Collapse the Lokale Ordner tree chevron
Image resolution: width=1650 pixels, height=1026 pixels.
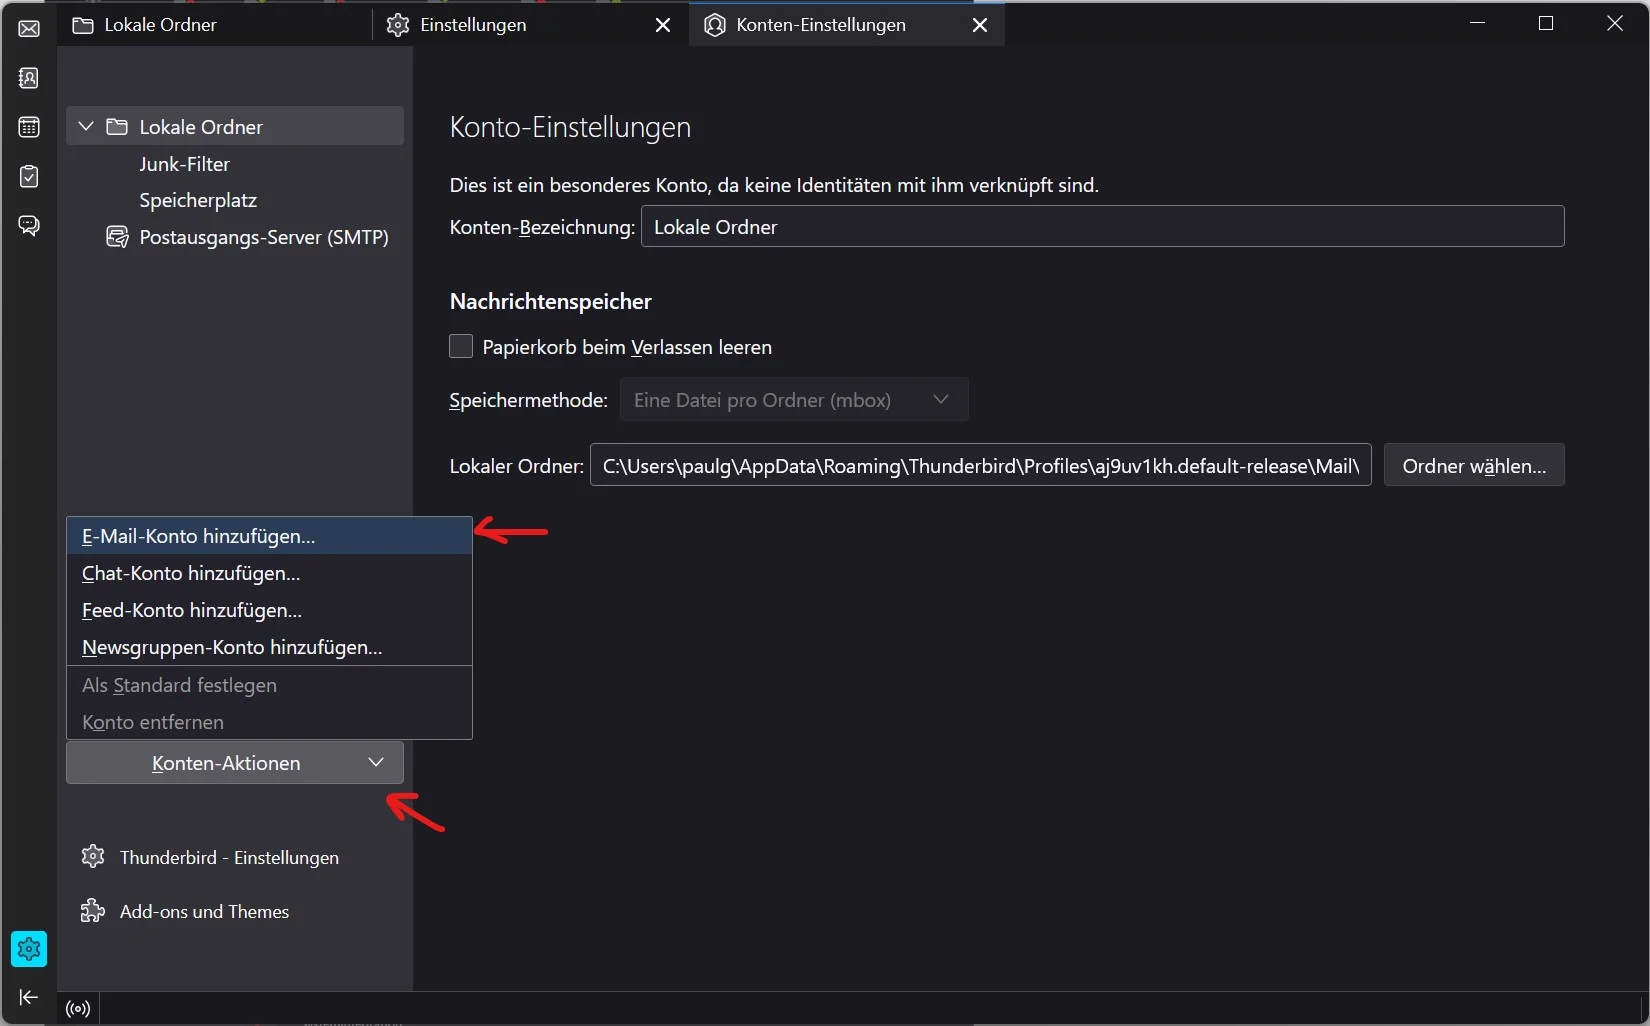coord(86,126)
